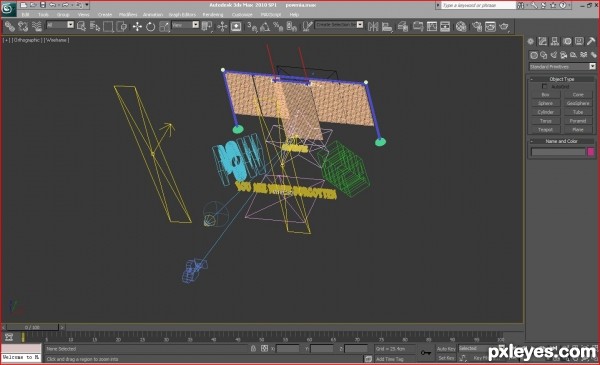Screen dimensions: 600x365
Task: Switch to the Display command panel tab
Action: [x=579, y=41]
